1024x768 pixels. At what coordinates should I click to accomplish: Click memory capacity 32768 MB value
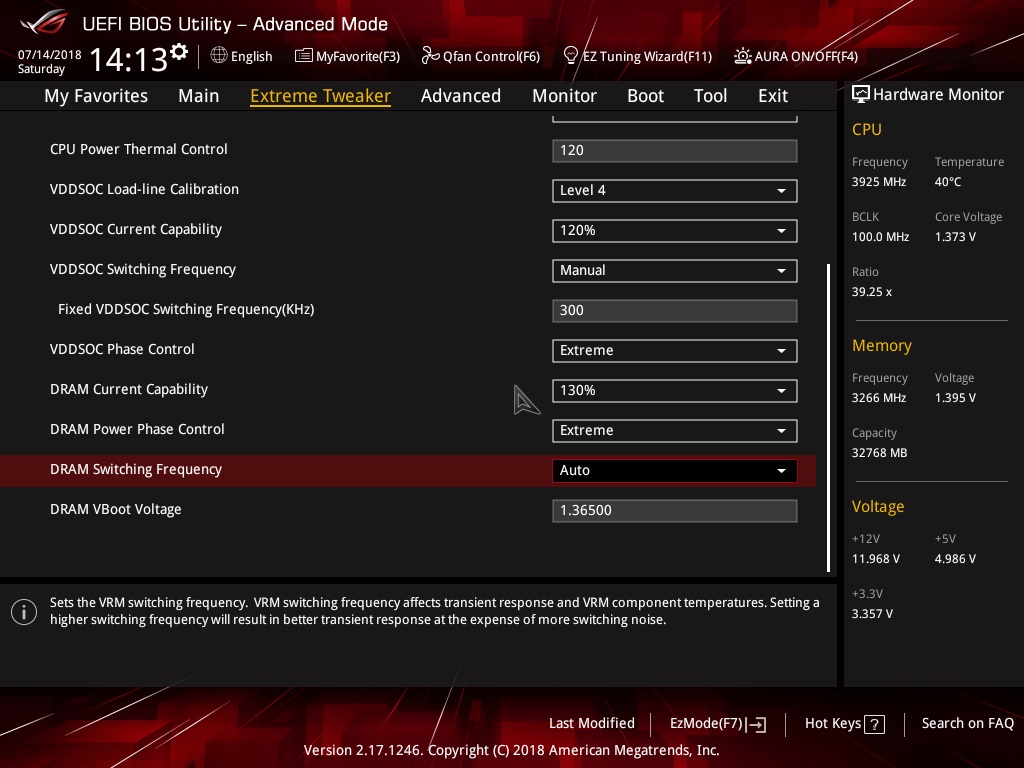[x=879, y=453]
